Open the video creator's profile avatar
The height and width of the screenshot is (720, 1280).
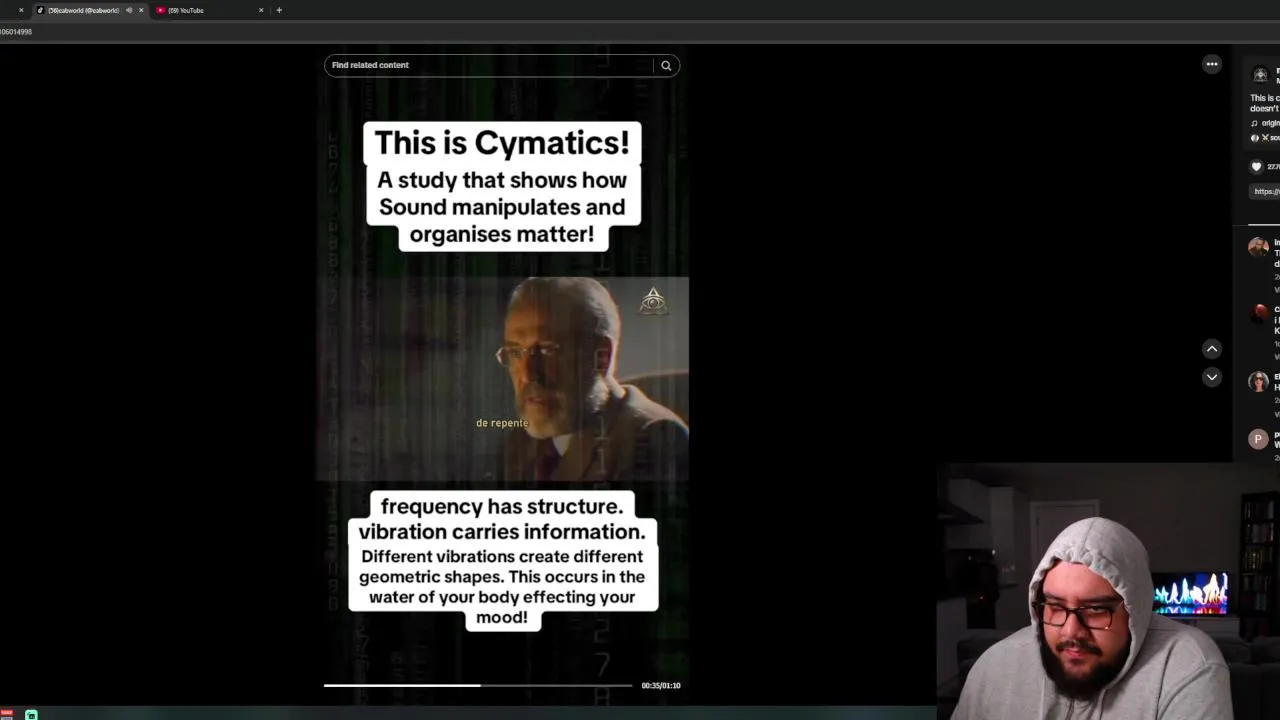1260,74
